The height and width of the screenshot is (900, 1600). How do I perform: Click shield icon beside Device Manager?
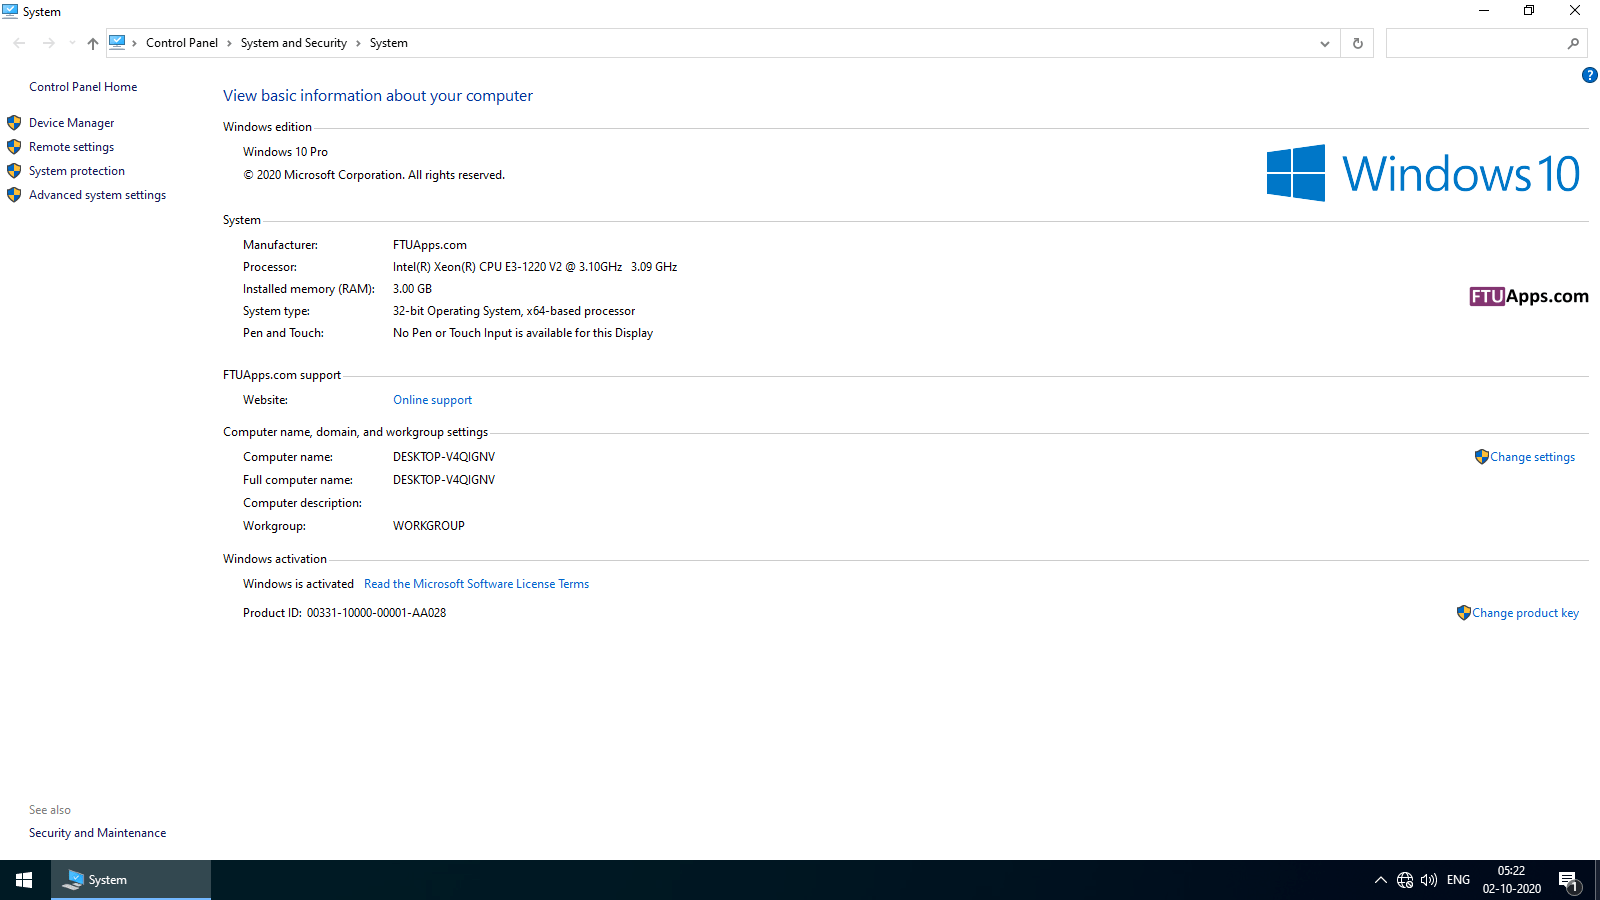[14, 123]
